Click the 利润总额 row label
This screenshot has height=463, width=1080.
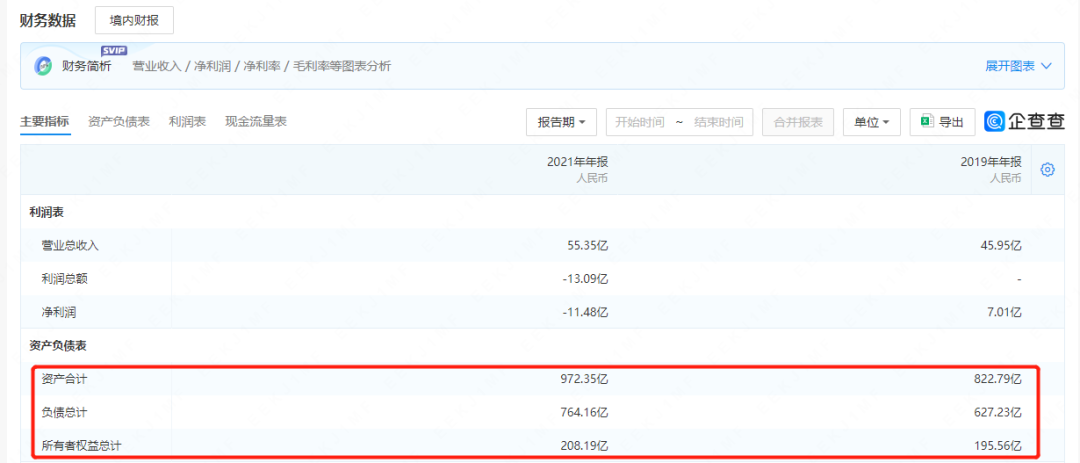point(64,278)
